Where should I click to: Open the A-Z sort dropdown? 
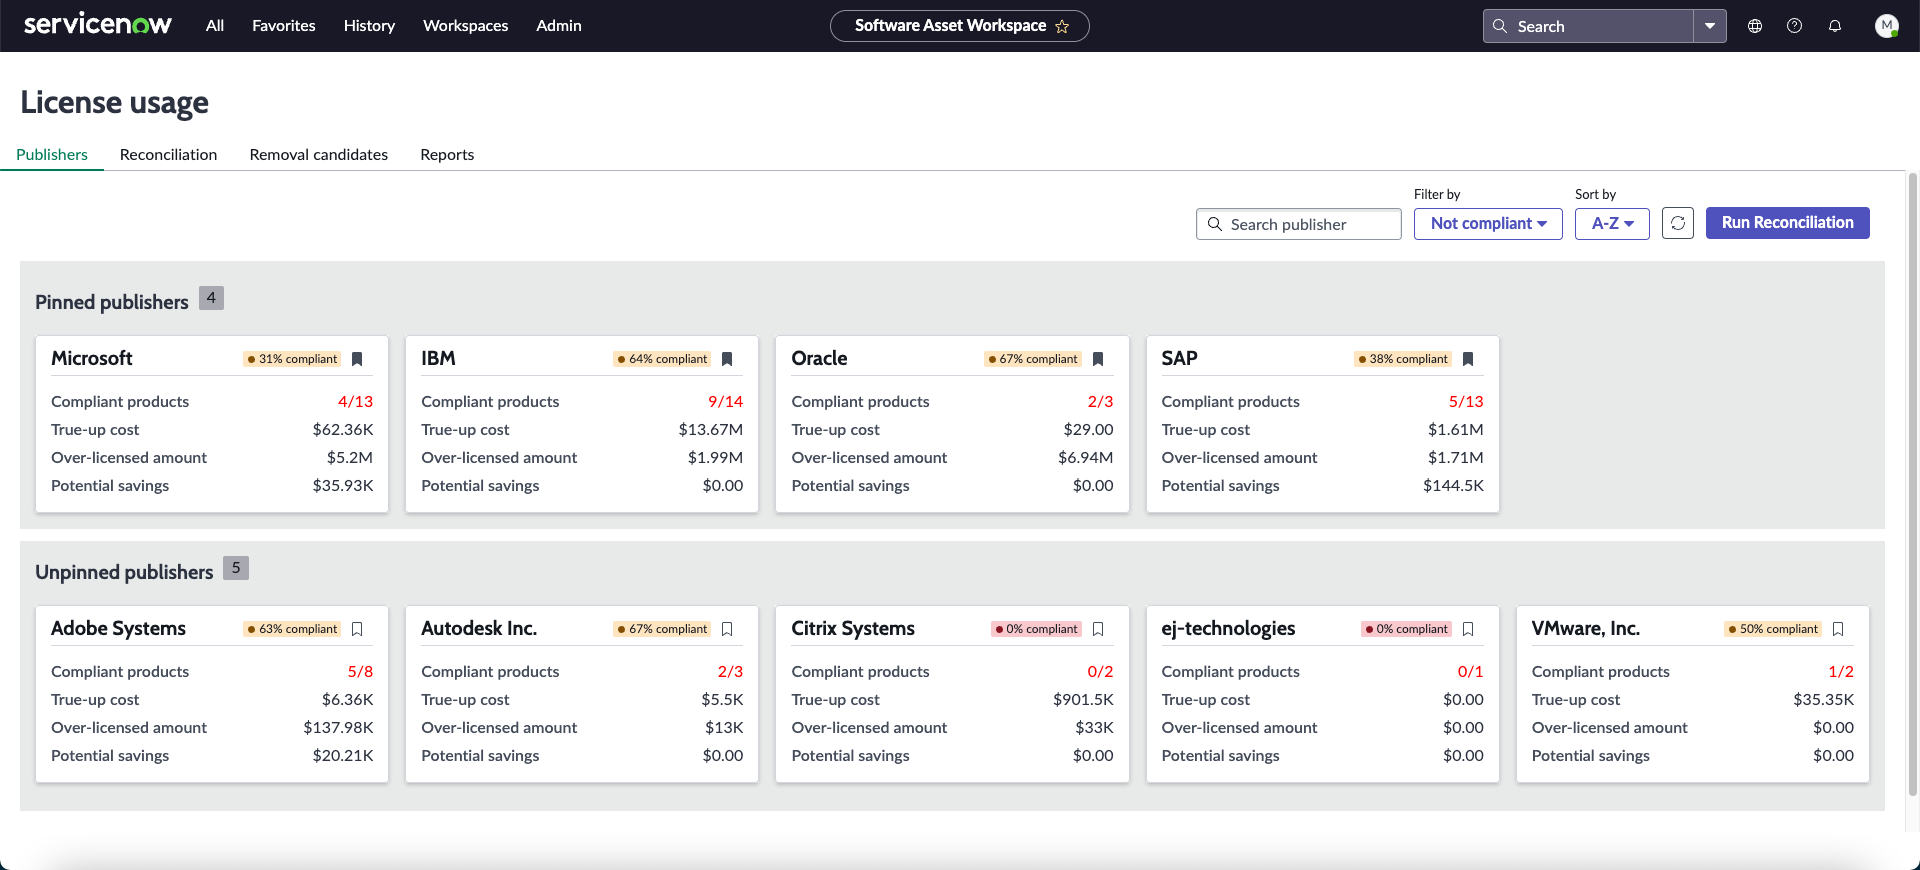pos(1612,223)
